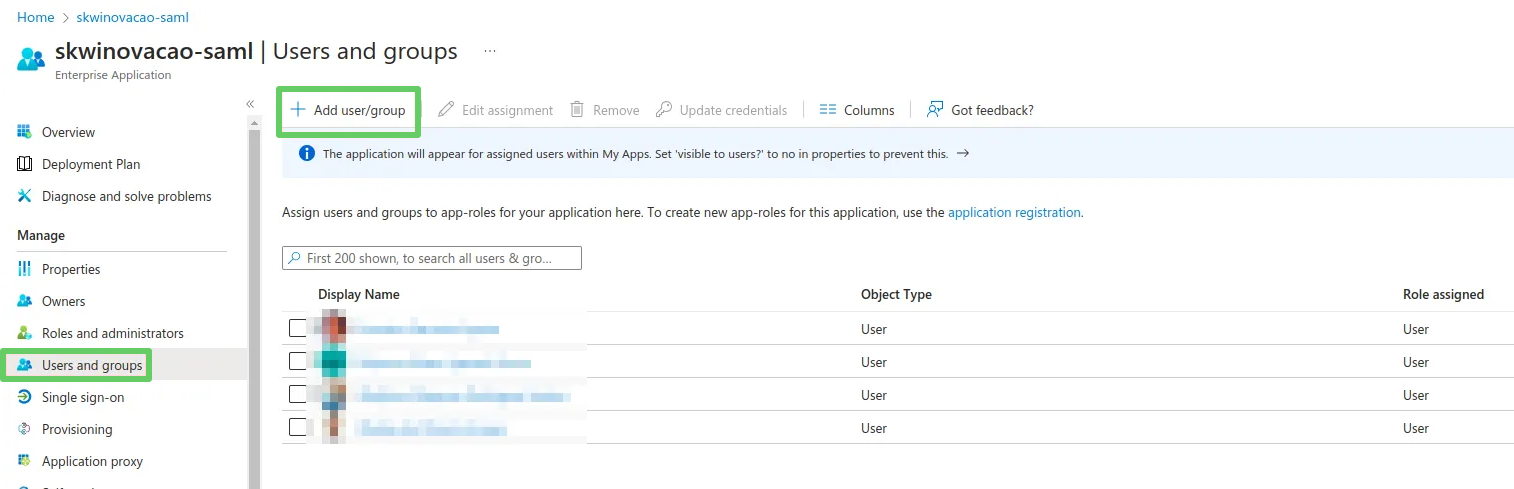The image size is (1514, 489).
Task: Check the second user row checkbox
Action: click(298, 361)
